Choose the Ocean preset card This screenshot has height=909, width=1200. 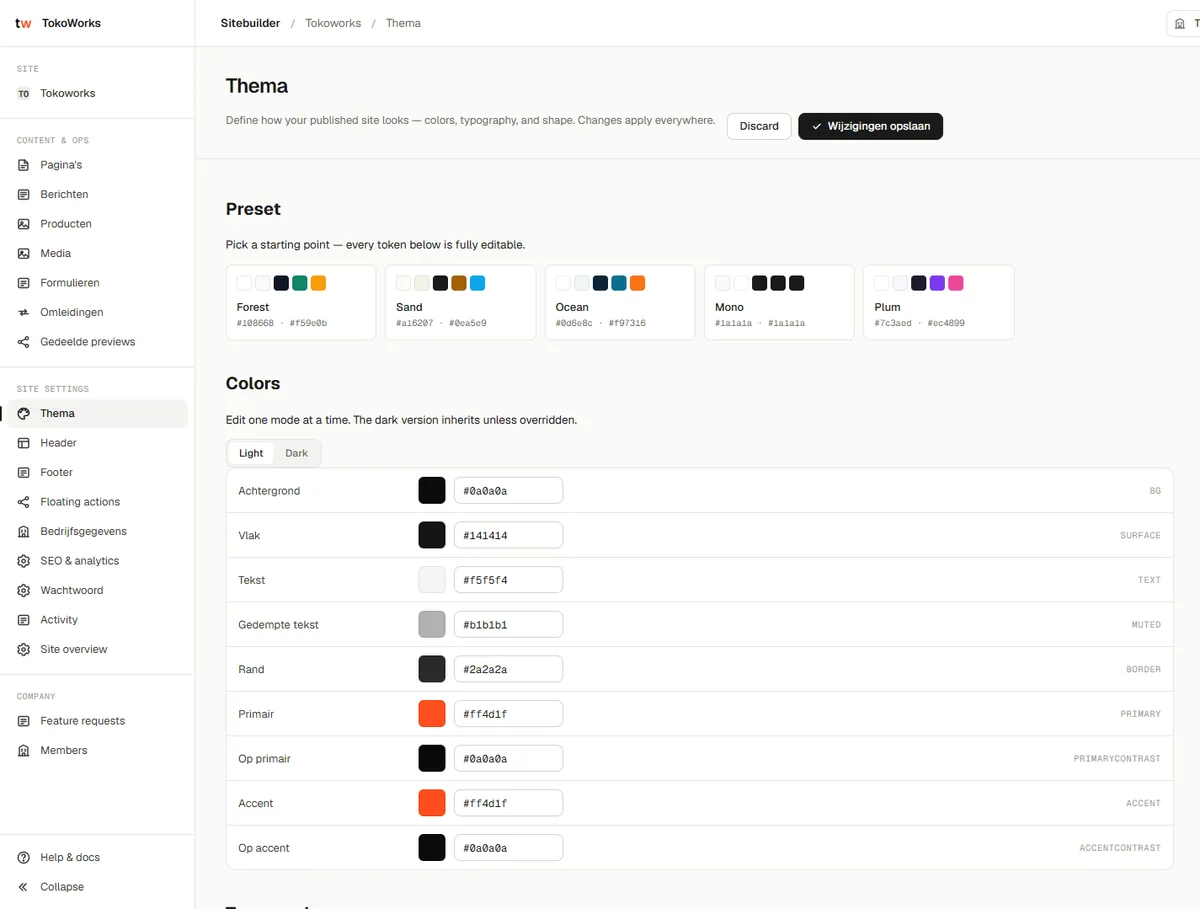(x=620, y=302)
